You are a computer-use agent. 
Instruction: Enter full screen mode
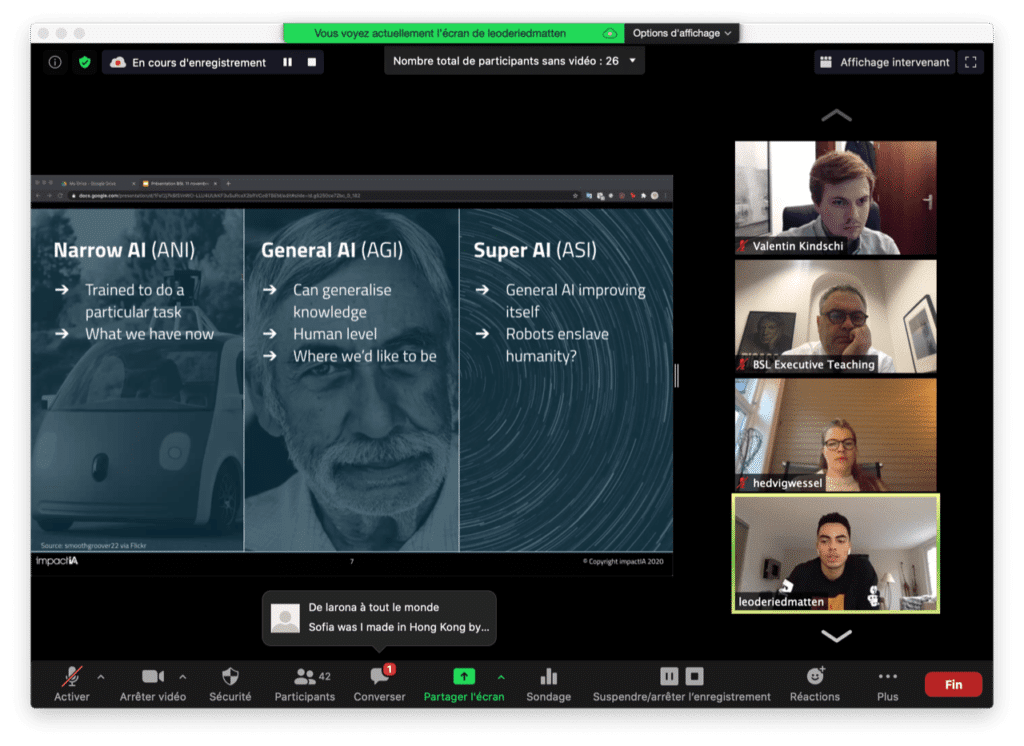coord(969,62)
